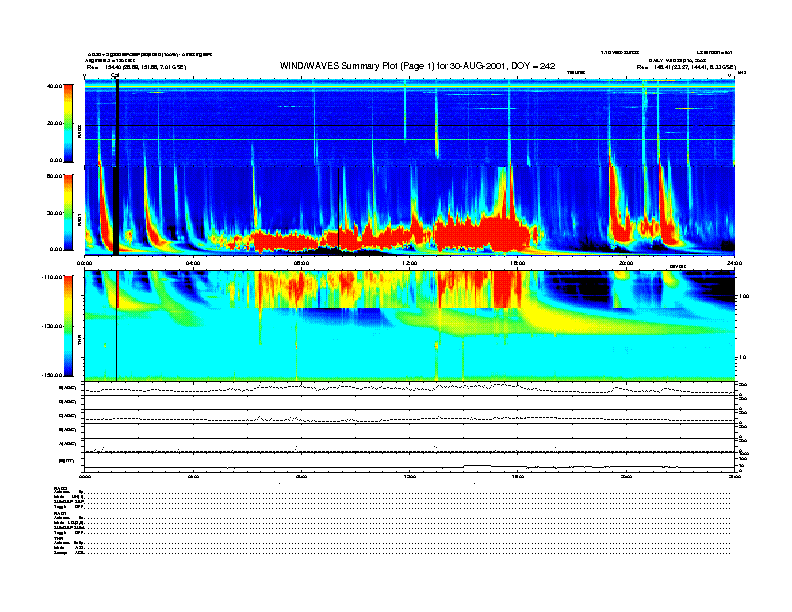The height and width of the screenshot is (612, 792).
Task: Click the RAD2 color scale bar
Action: click(68, 123)
